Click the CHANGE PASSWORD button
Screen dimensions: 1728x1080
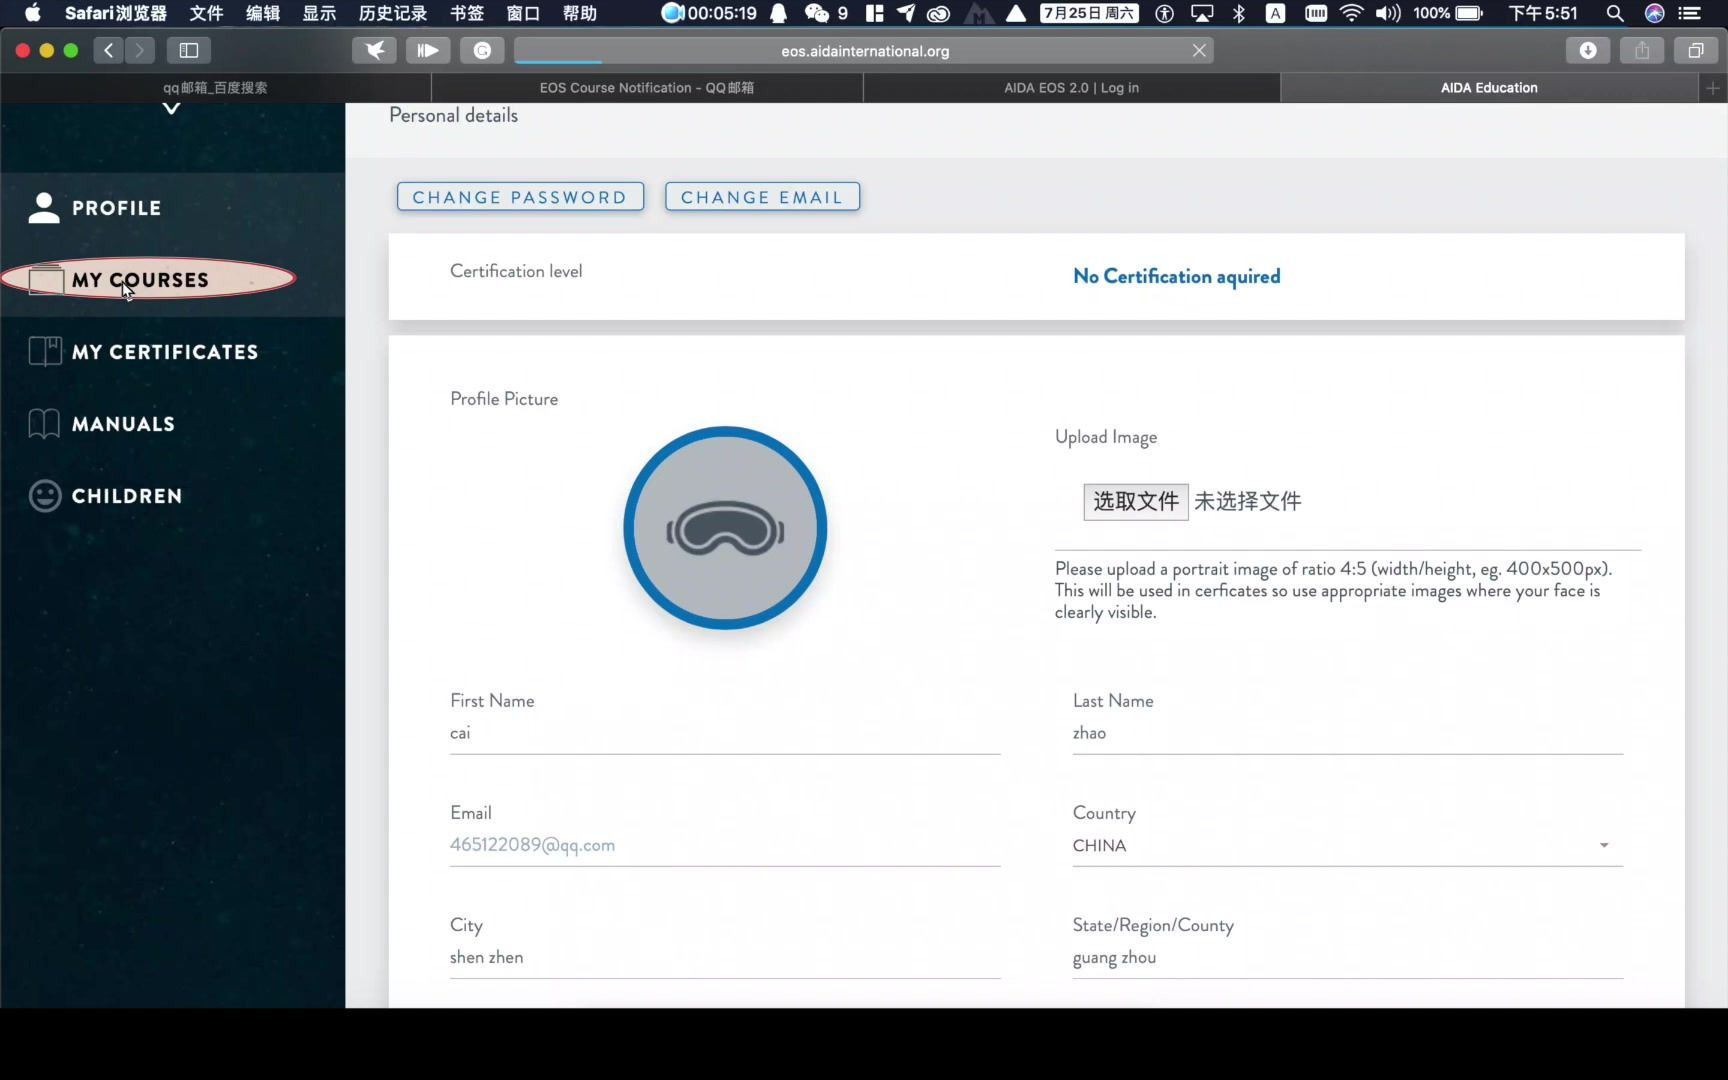[x=520, y=196]
